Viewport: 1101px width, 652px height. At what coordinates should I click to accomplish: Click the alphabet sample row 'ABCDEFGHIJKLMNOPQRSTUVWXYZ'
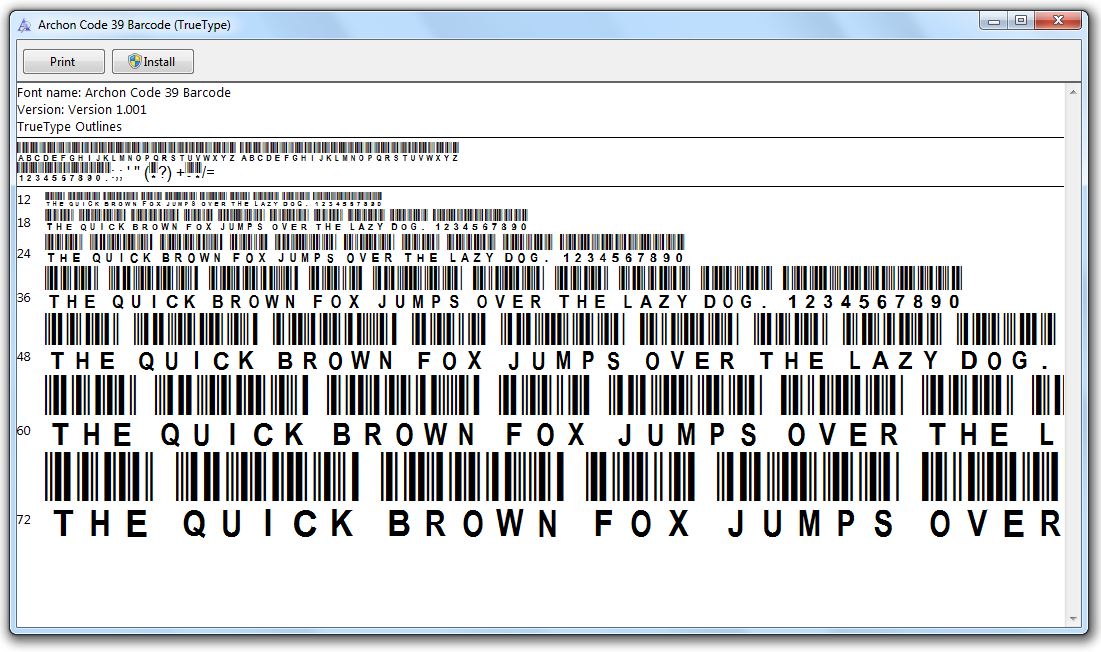click(x=238, y=152)
